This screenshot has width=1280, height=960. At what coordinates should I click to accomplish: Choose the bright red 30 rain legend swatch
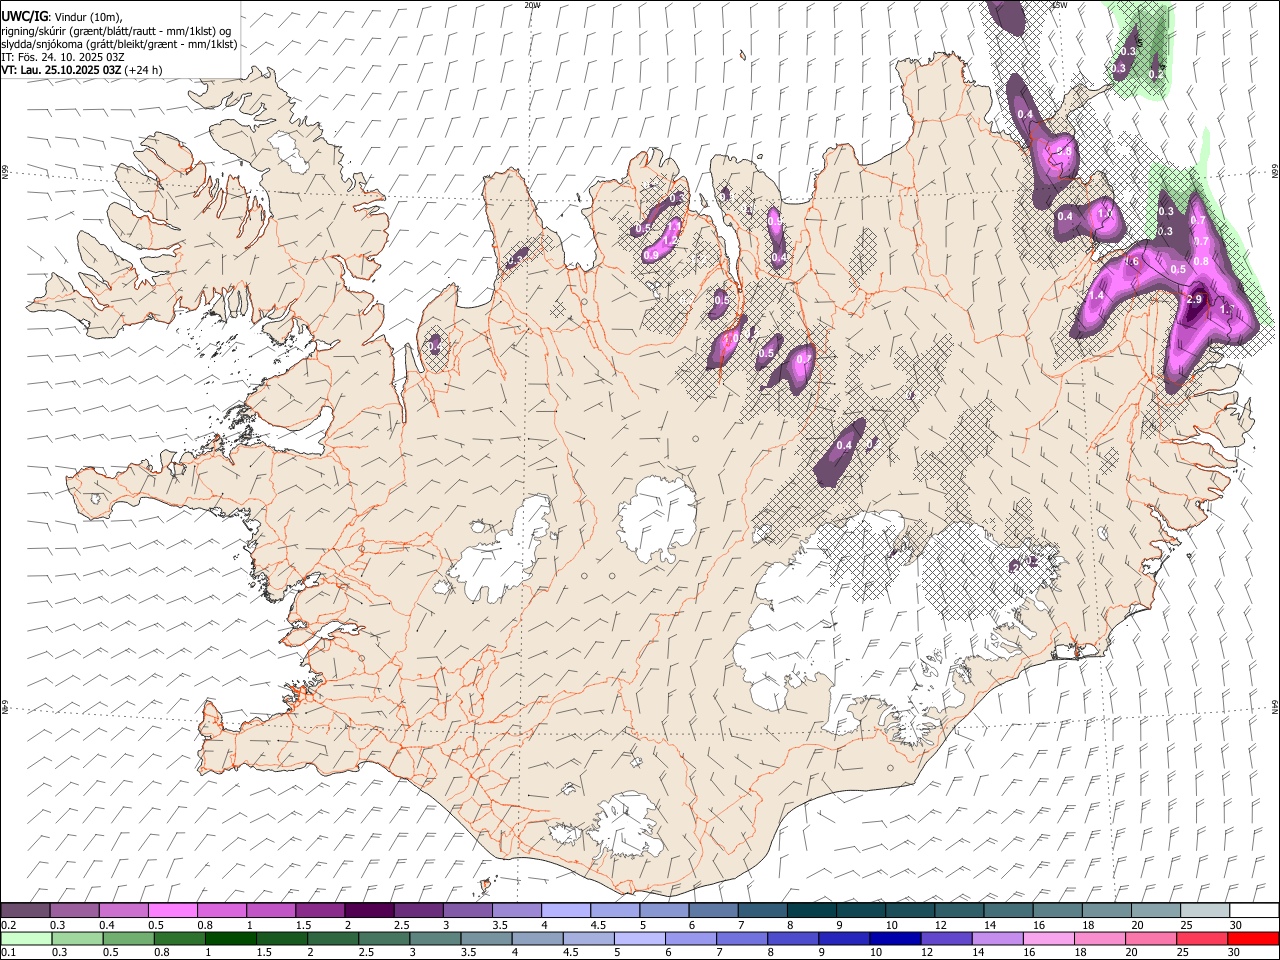(x=1252, y=939)
